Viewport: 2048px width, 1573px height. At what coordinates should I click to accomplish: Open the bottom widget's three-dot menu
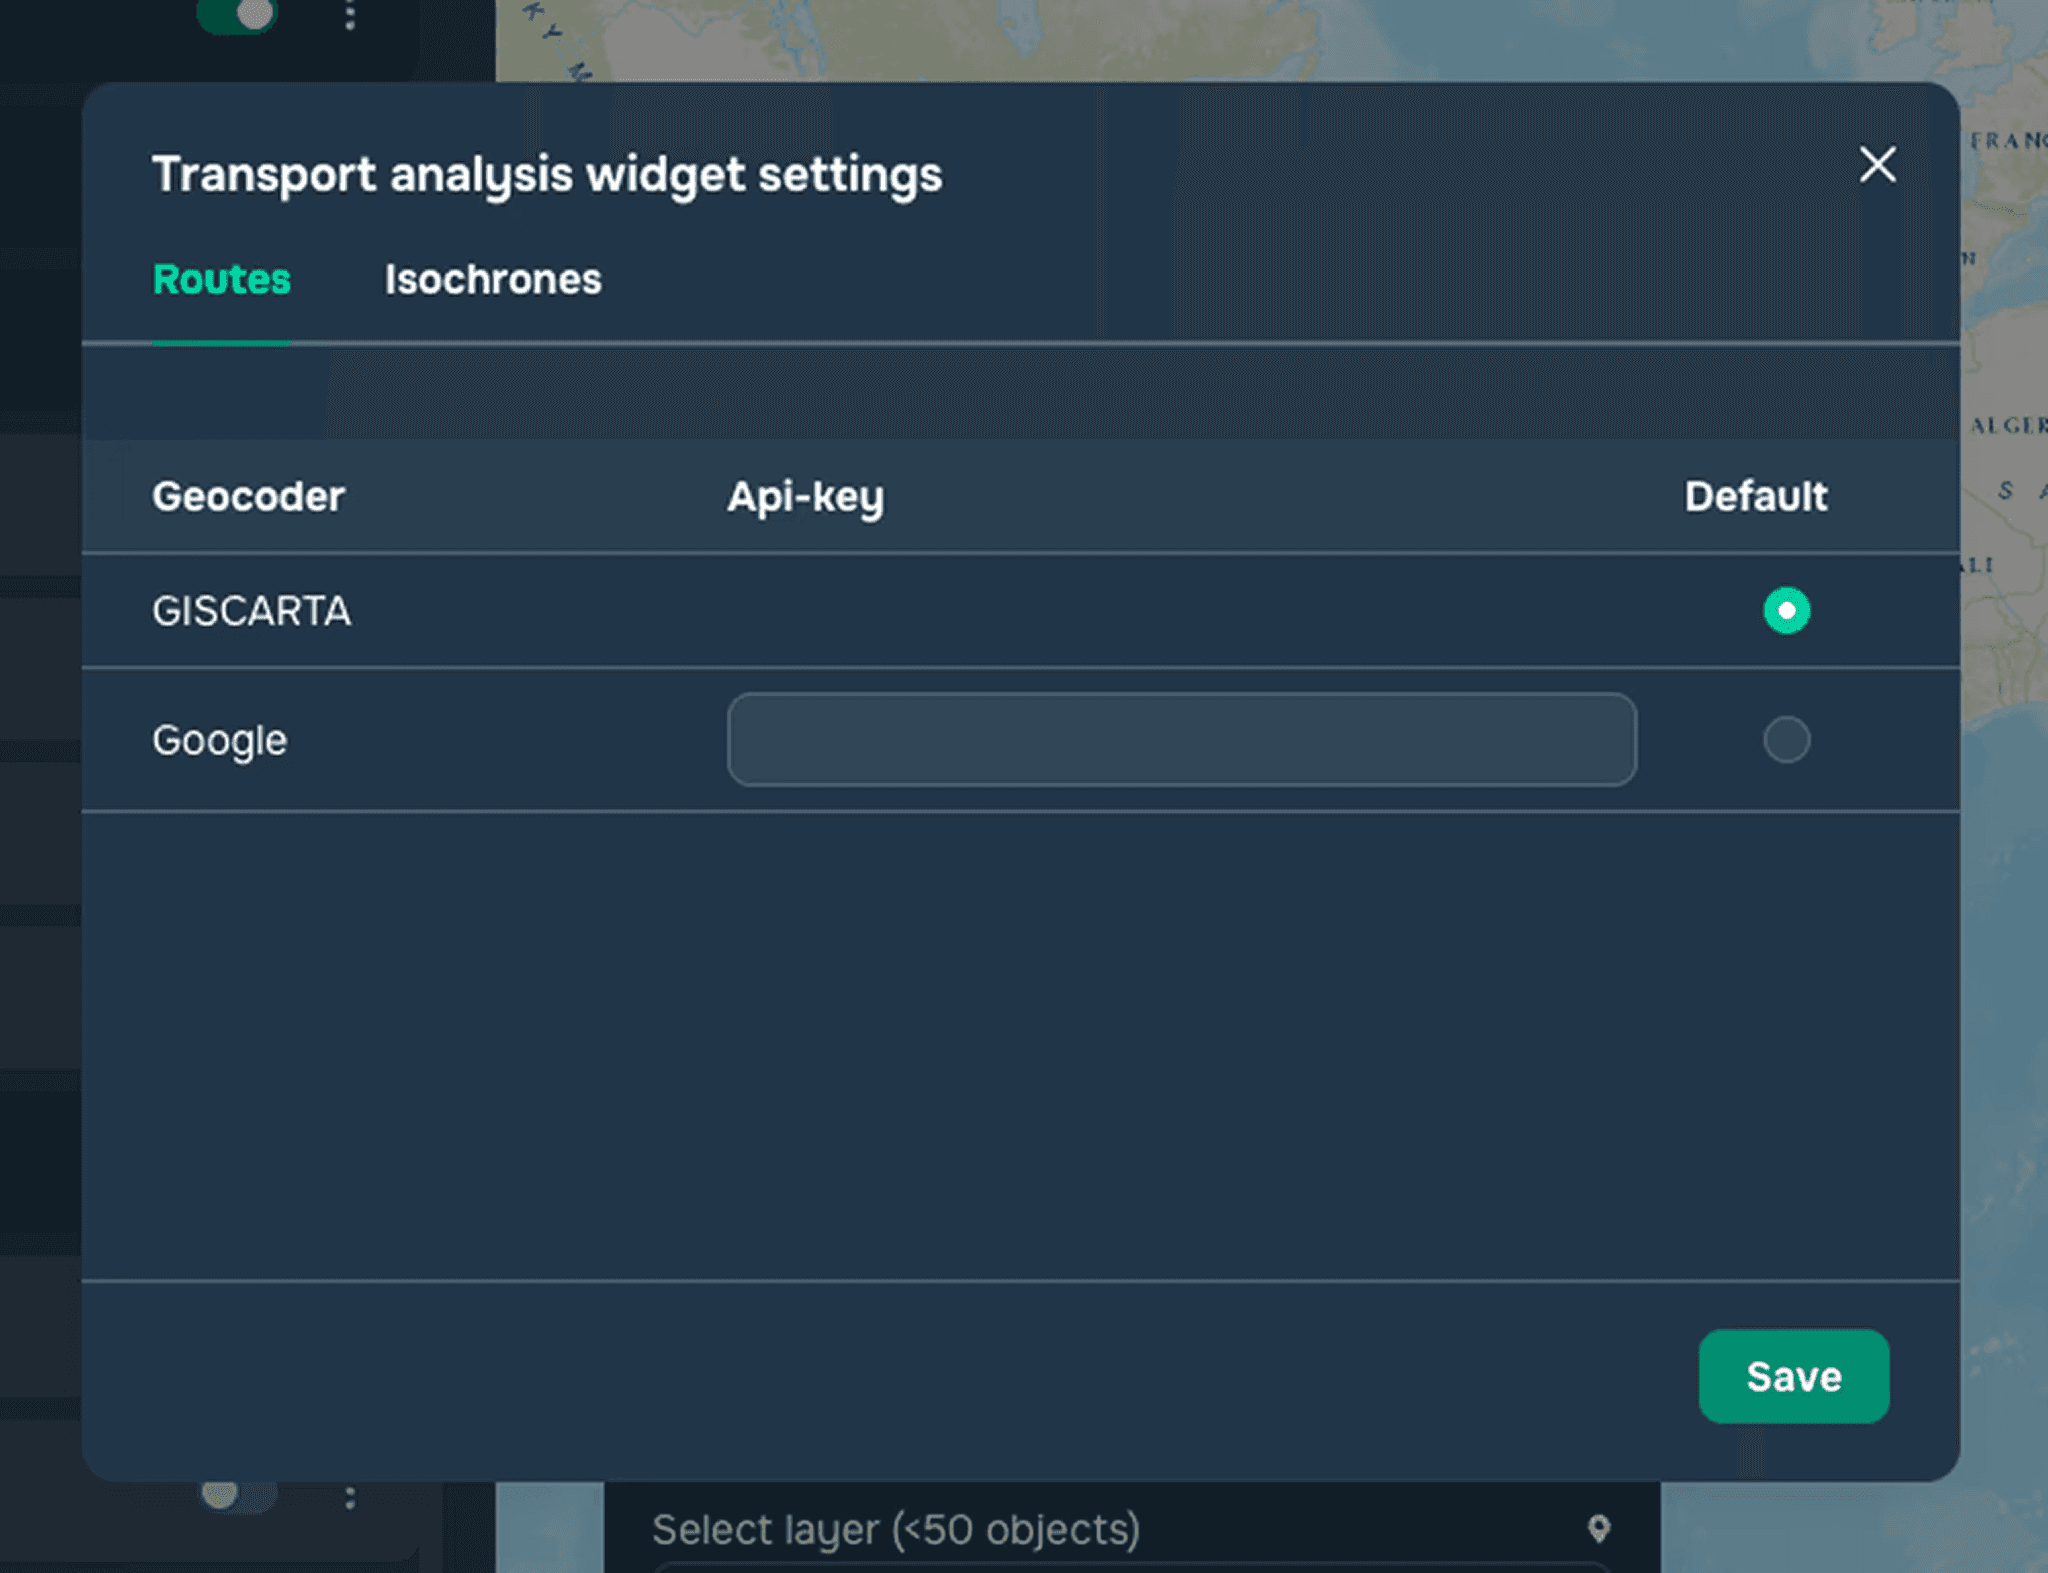point(349,1497)
